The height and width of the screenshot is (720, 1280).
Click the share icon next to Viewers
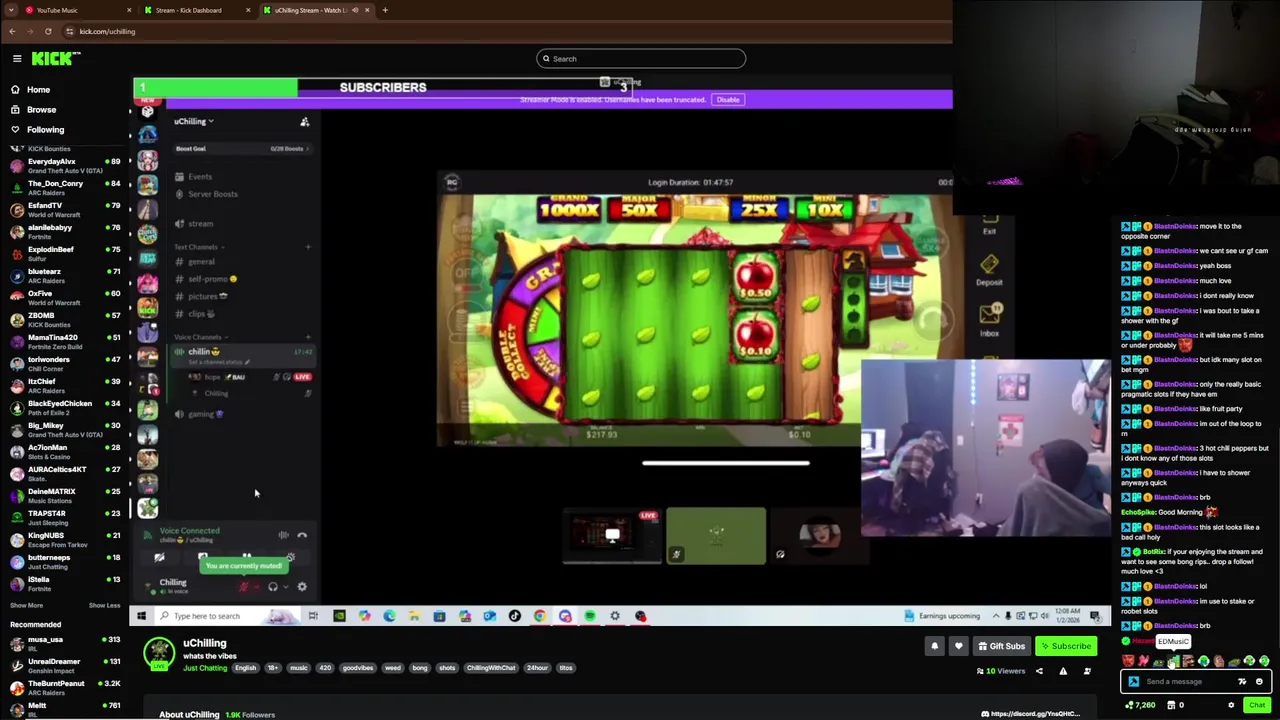(1039, 671)
